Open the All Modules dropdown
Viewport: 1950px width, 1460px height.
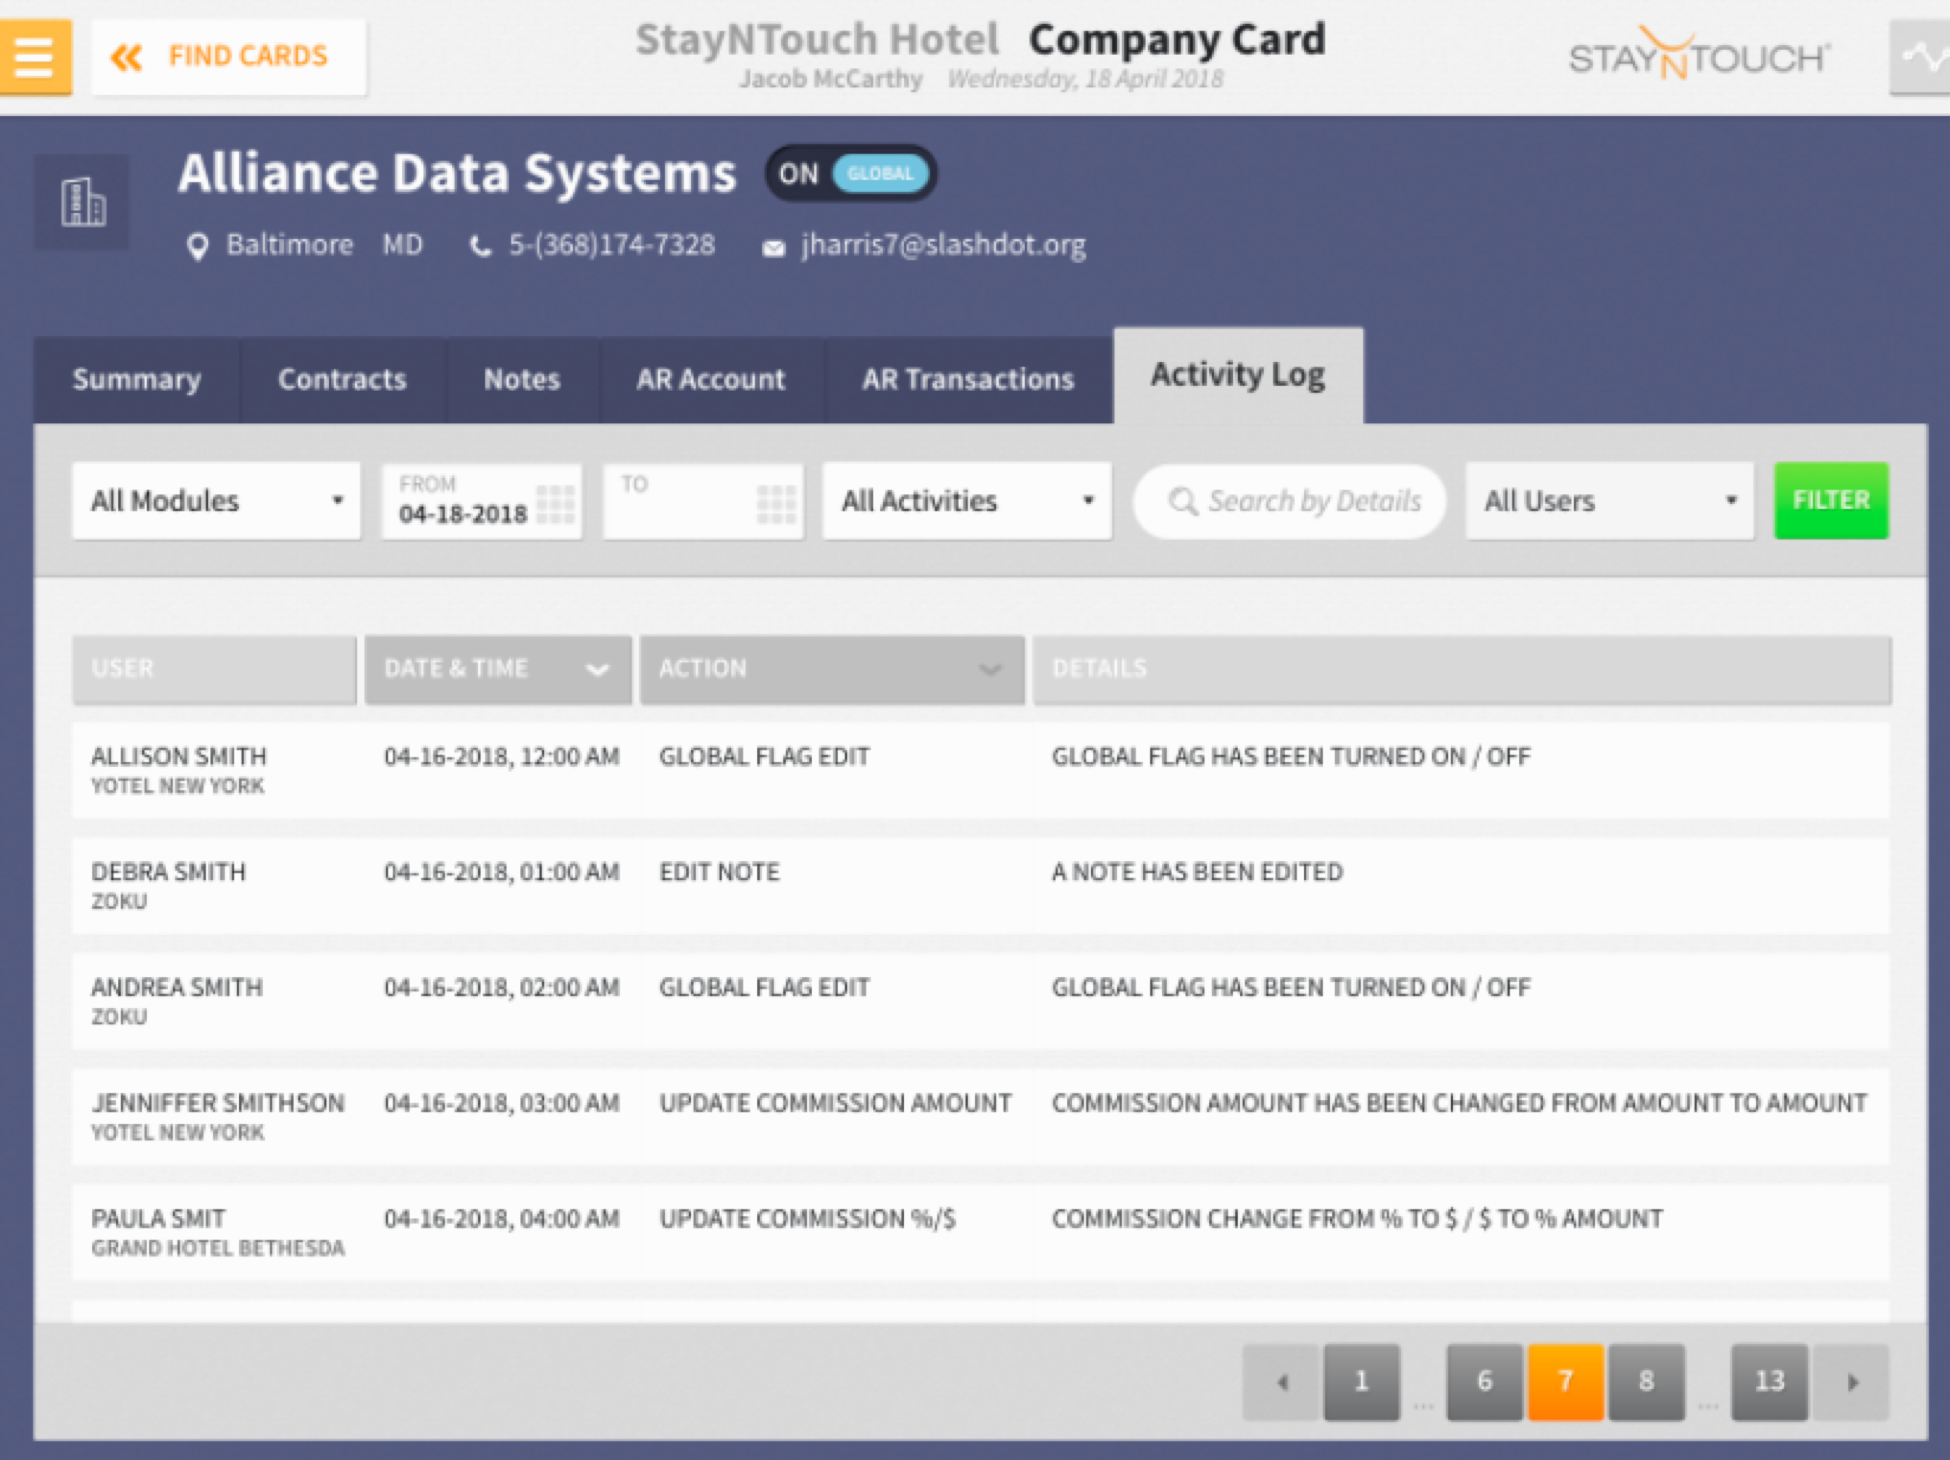click(x=216, y=501)
